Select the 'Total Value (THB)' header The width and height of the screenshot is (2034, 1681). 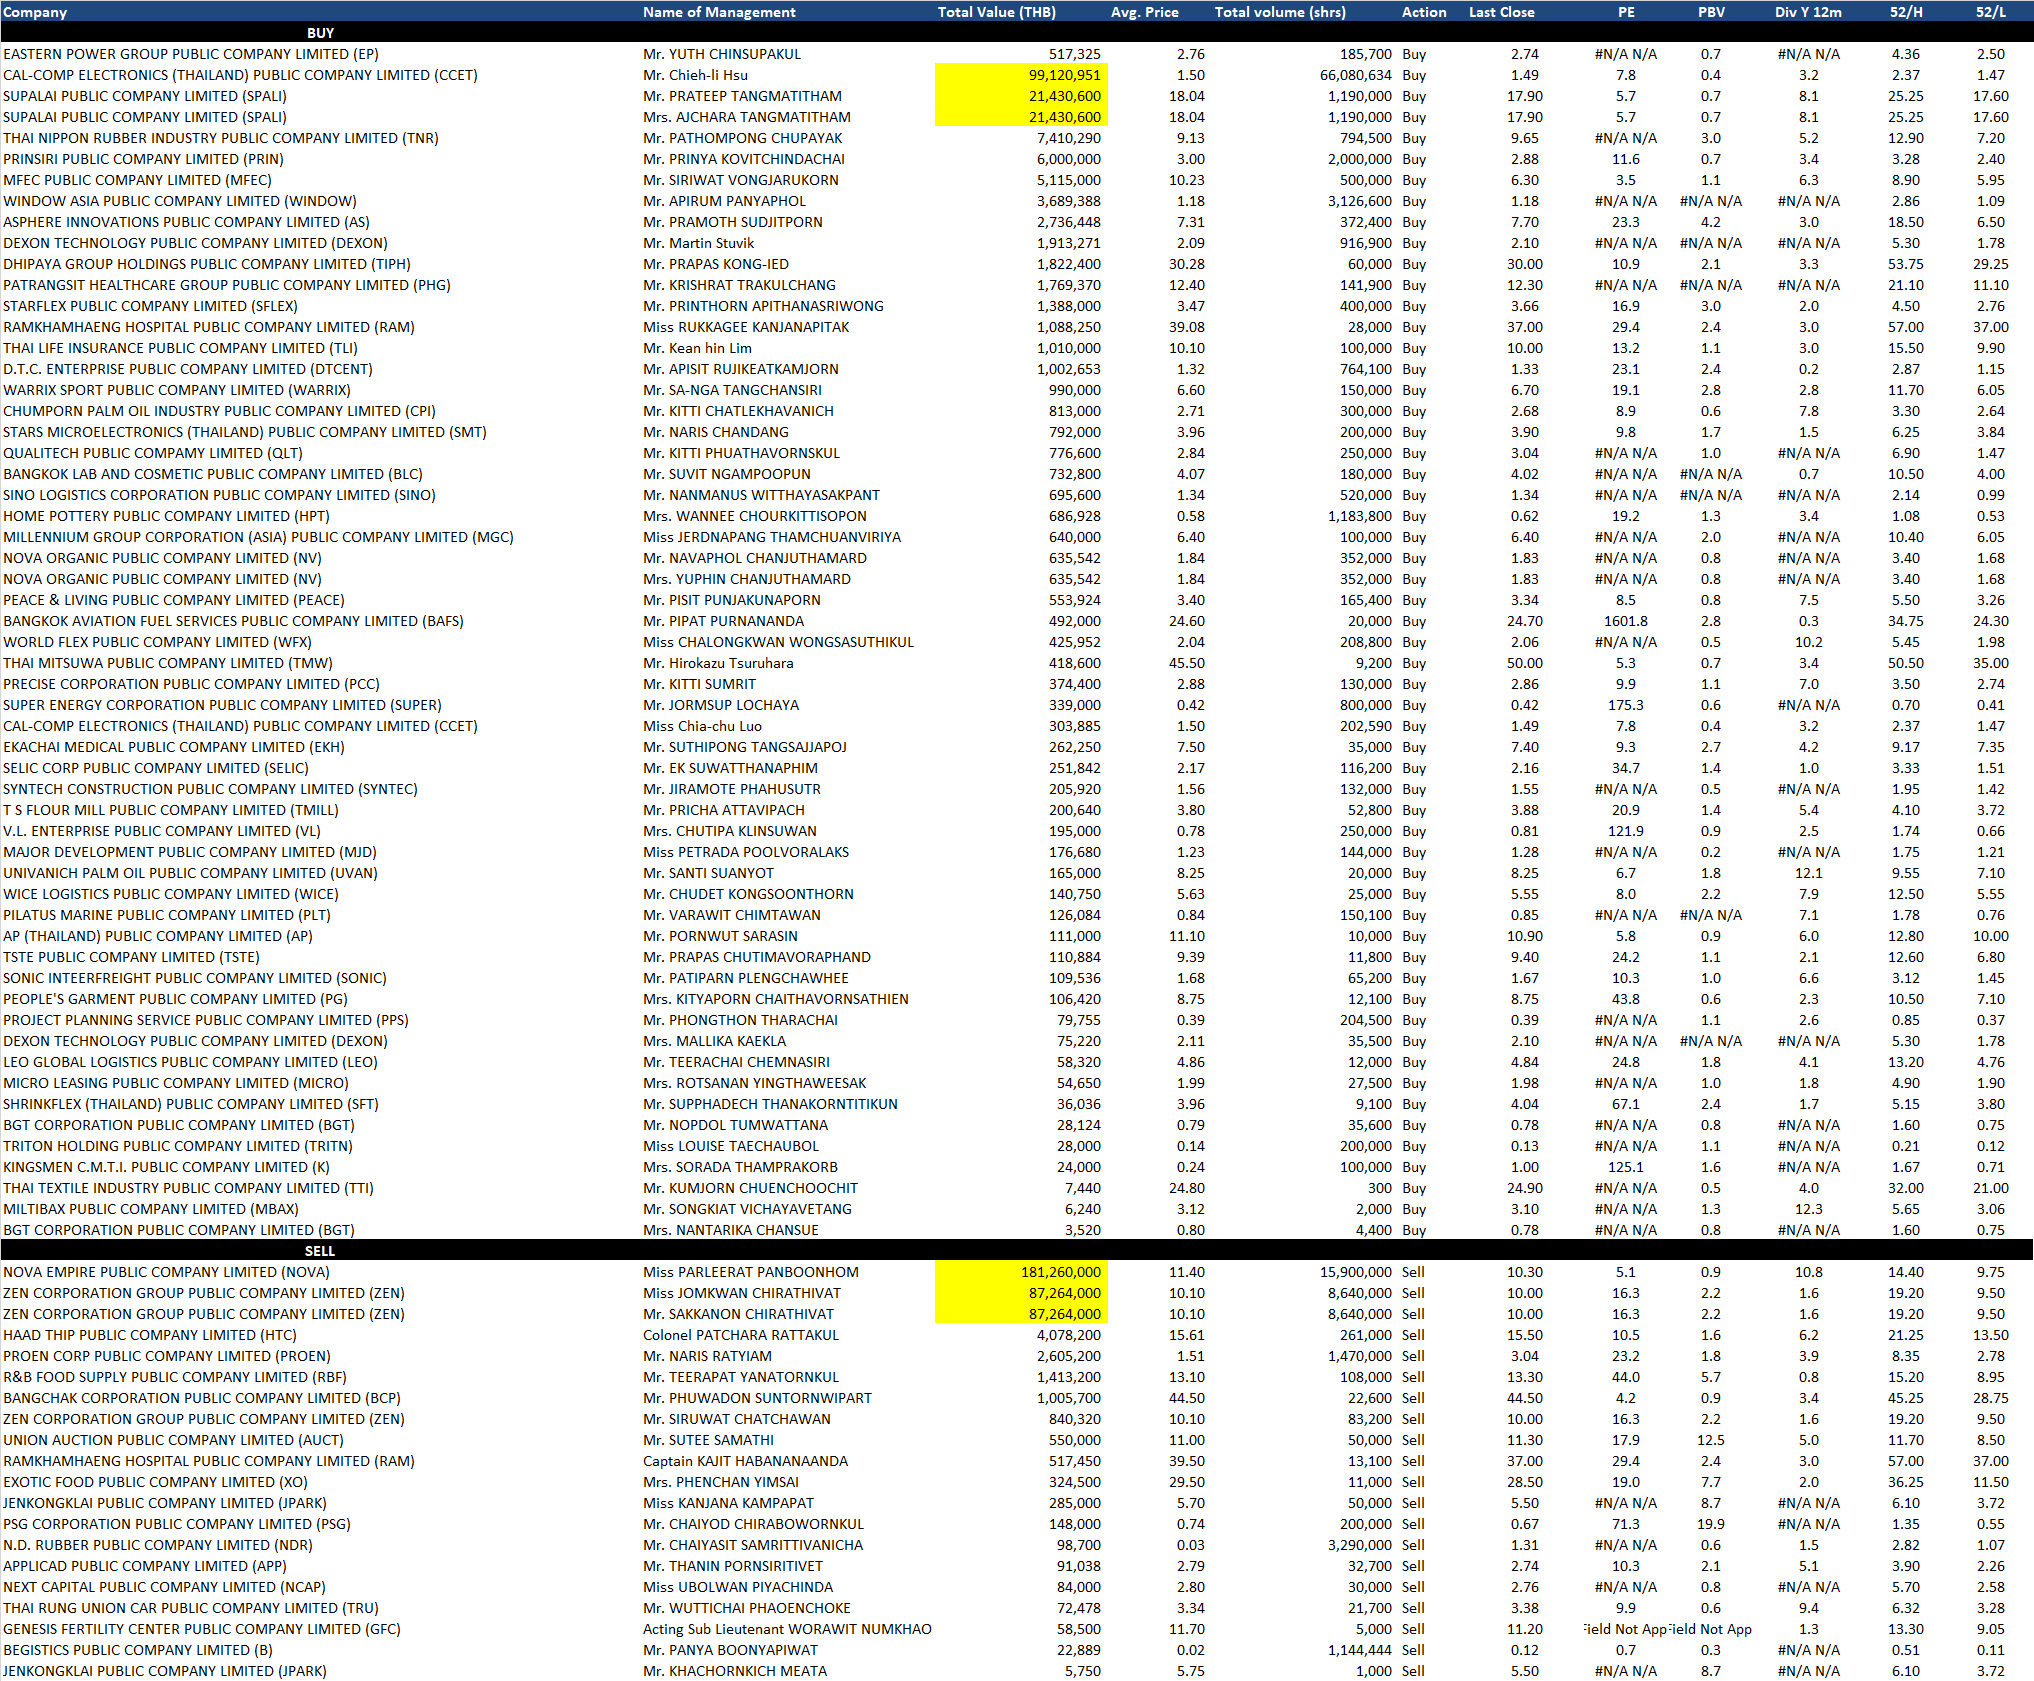click(x=996, y=12)
